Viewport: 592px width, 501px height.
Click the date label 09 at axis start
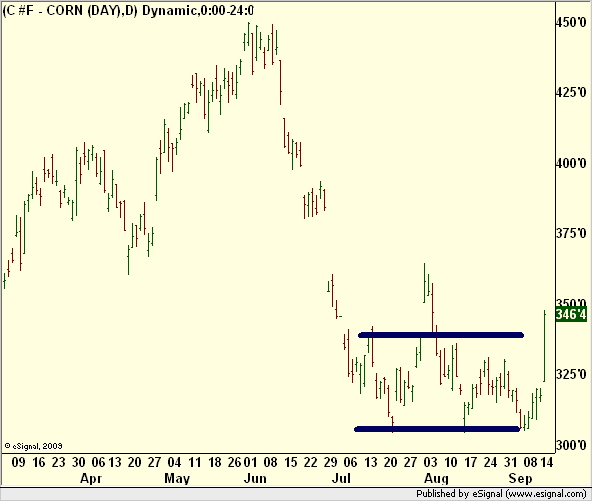(x=18, y=462)
